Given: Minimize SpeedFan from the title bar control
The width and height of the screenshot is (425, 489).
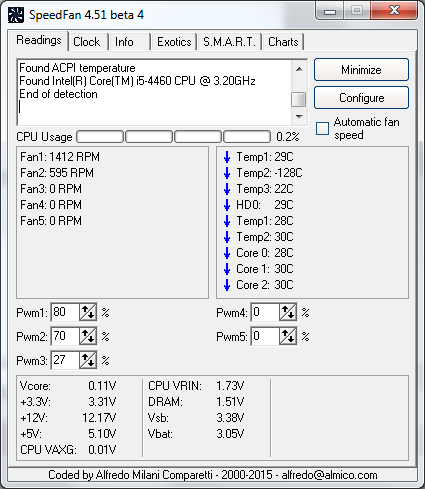Looking at the screenshot, I should click(330, 12).
